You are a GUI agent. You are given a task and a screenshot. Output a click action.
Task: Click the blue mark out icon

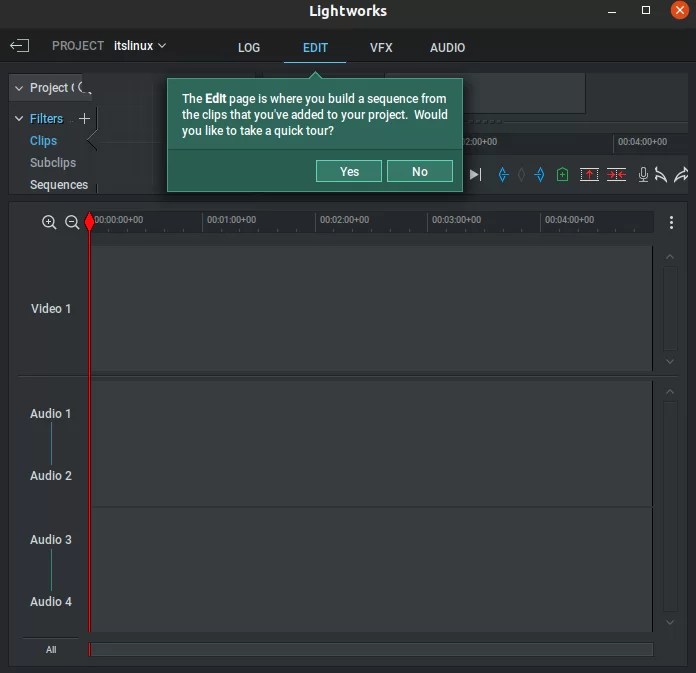pyautogui.click(x=539, y=174)
